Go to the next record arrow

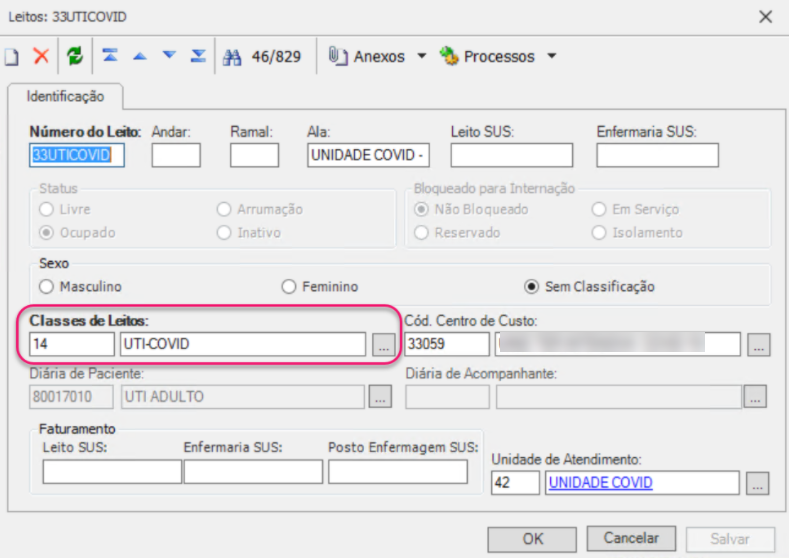[169, 55]
